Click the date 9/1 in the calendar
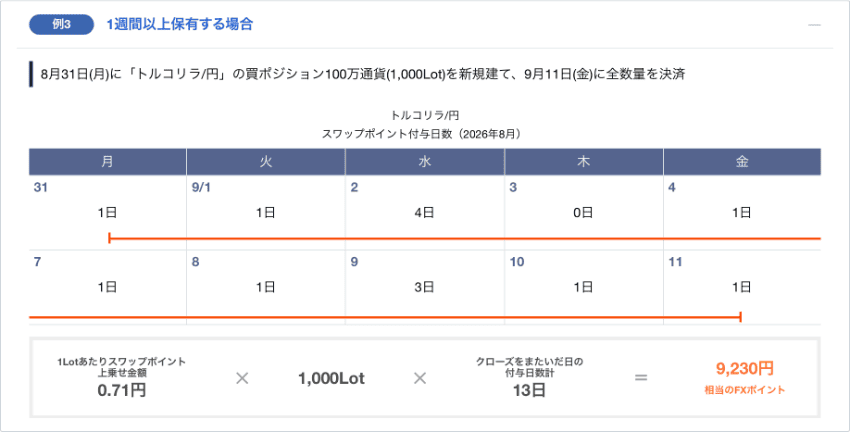The height and width of the screenshot is (432, 850). point(201,188)
